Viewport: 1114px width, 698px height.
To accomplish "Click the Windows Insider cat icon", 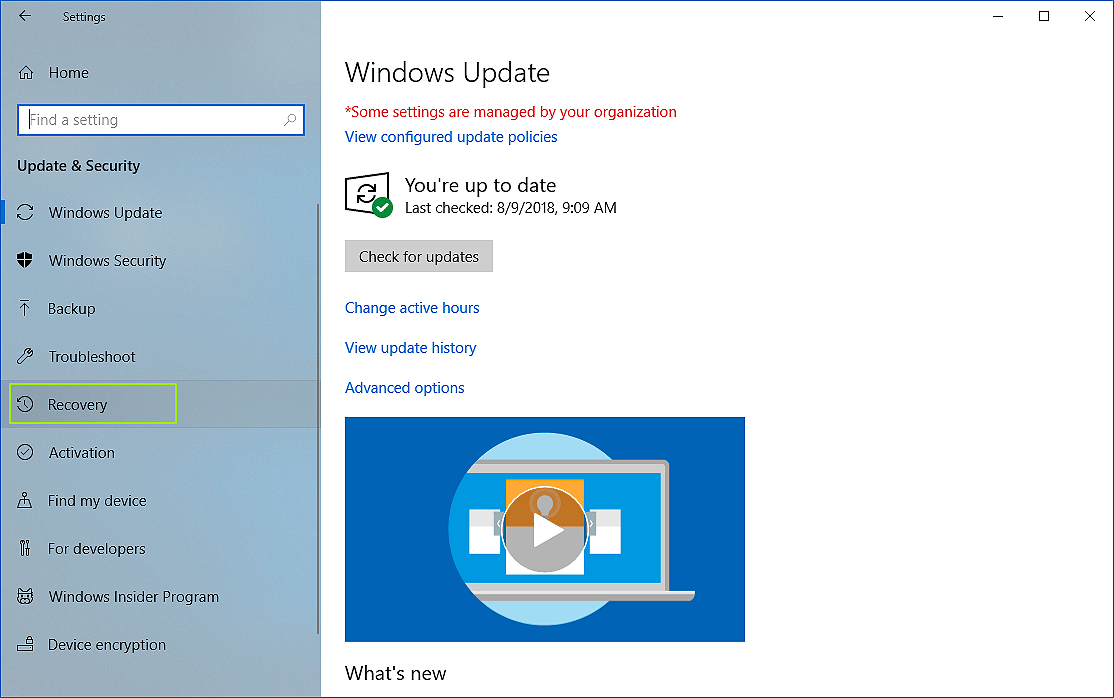I will [x=25, y=596].
